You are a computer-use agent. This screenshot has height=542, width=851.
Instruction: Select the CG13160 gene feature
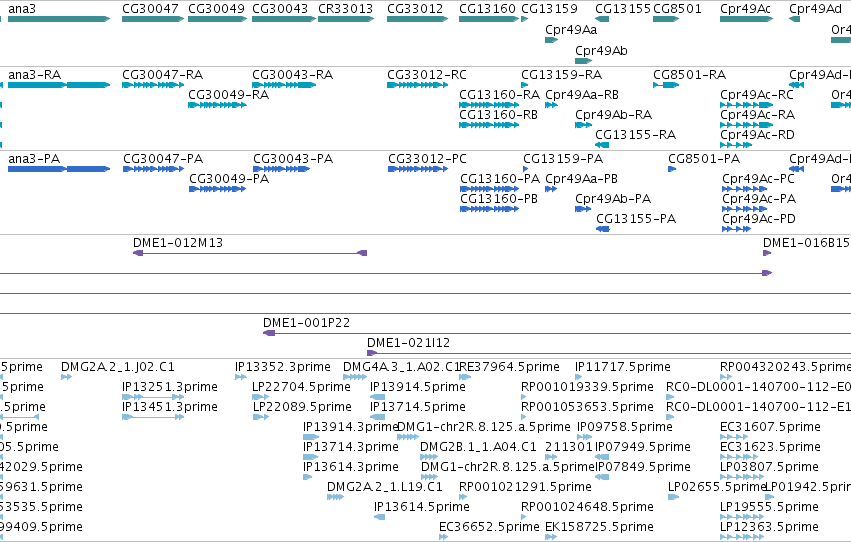coord(488,19)
